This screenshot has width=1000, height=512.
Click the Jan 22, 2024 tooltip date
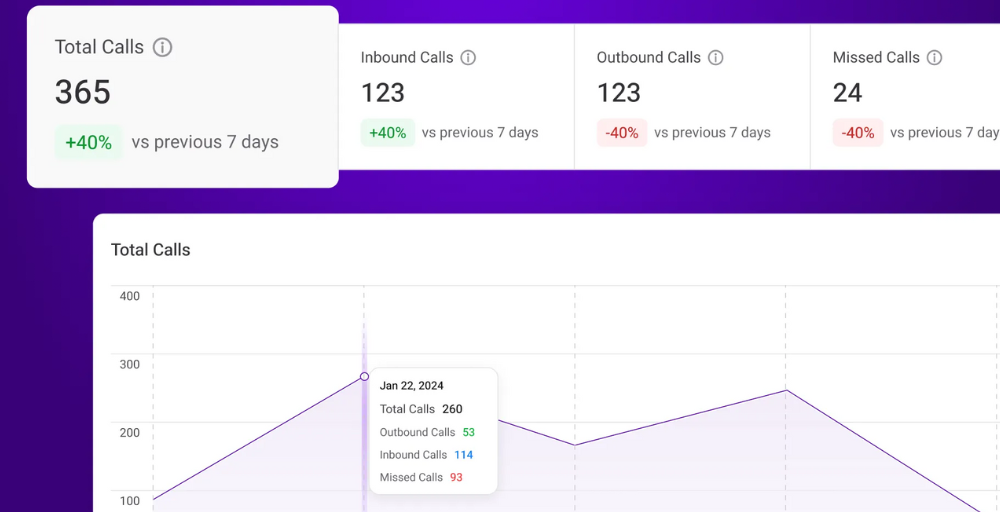(x=411, y=386)
